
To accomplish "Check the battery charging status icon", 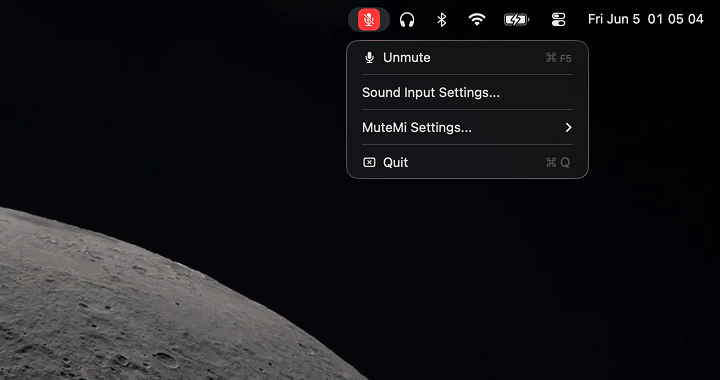I will [x=516, y=20].
